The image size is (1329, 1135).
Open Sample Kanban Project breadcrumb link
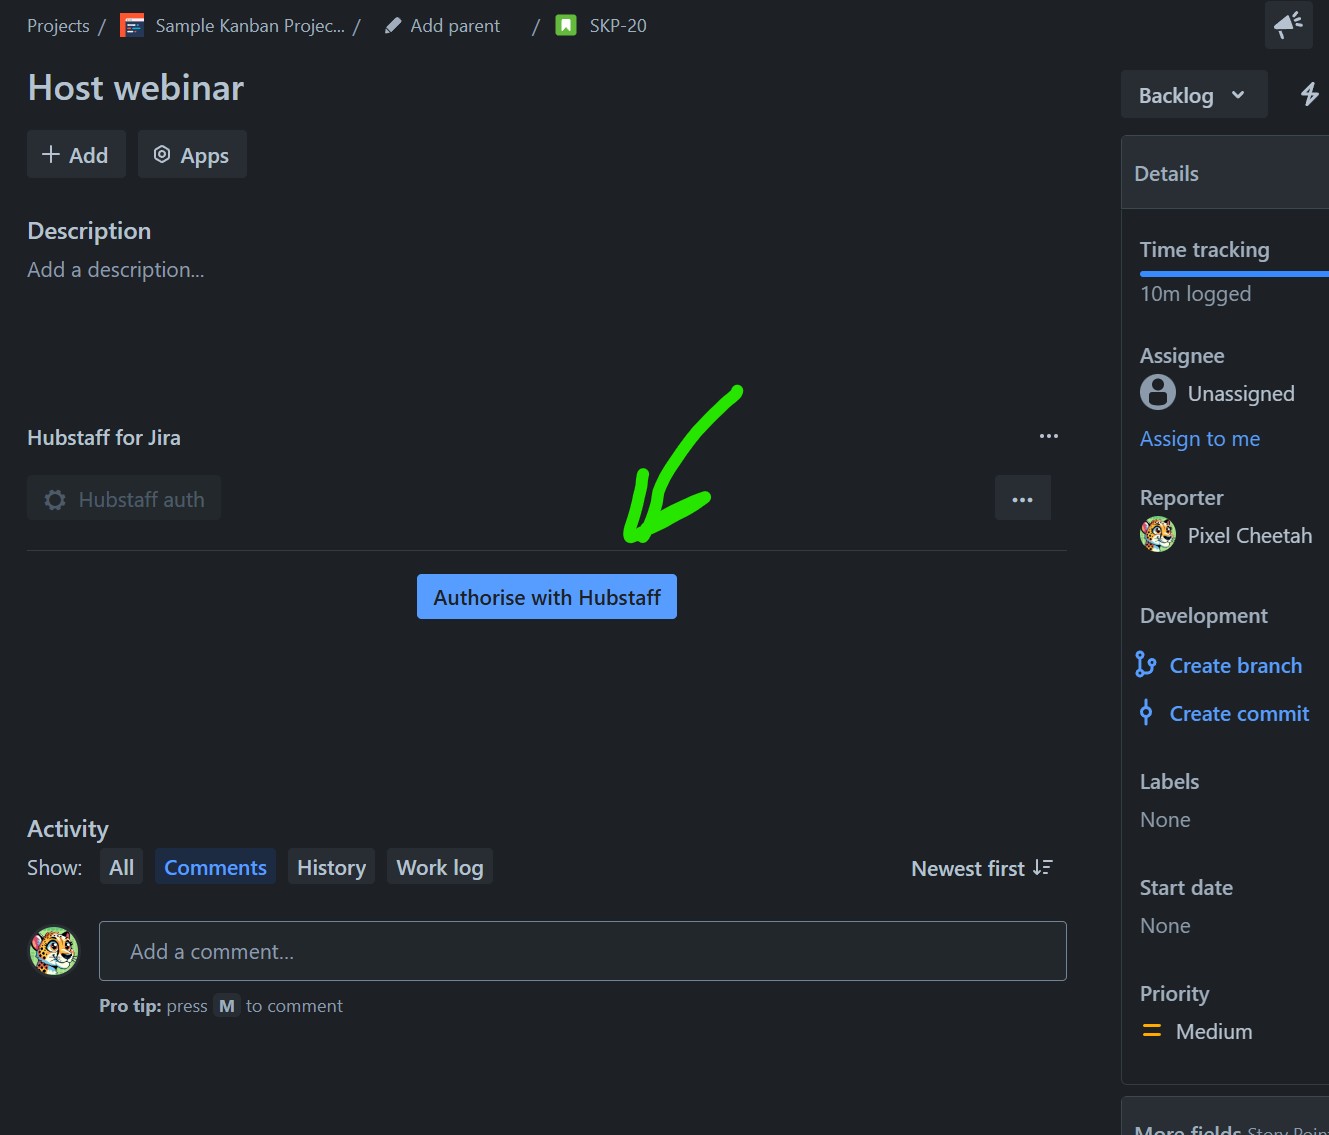point(250,26)
